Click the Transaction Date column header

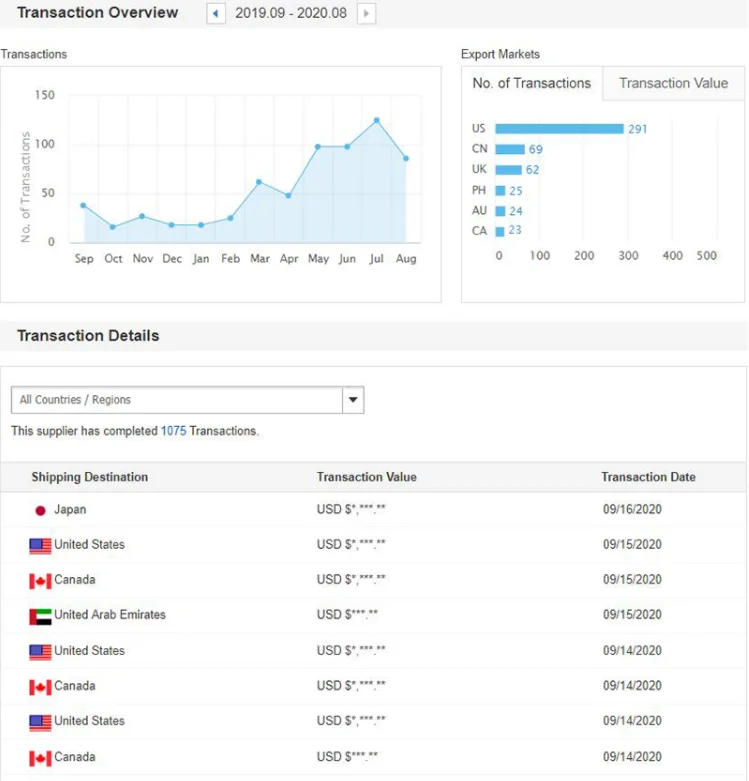click(x=648, y=477)
